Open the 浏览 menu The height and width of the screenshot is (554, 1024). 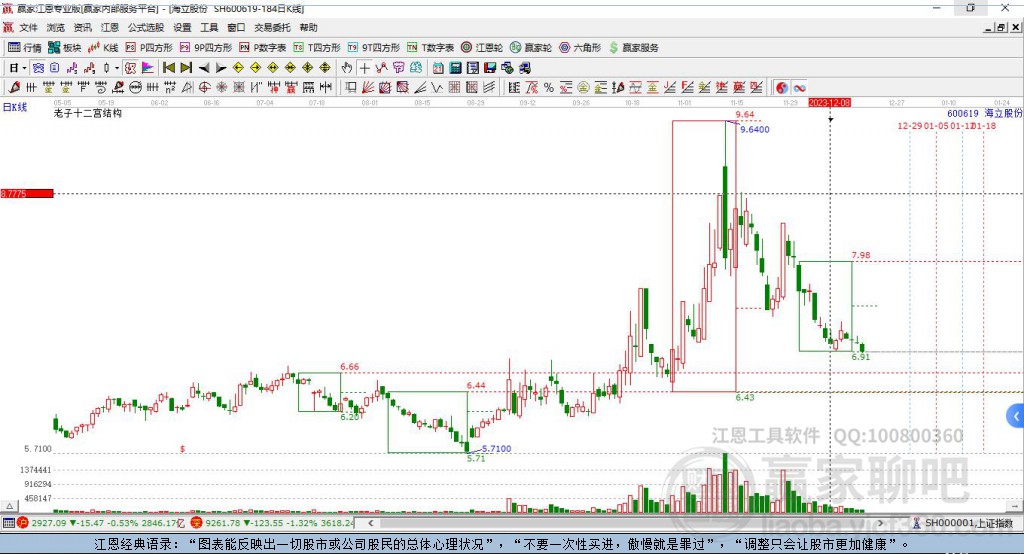click(x=56, y=27)
